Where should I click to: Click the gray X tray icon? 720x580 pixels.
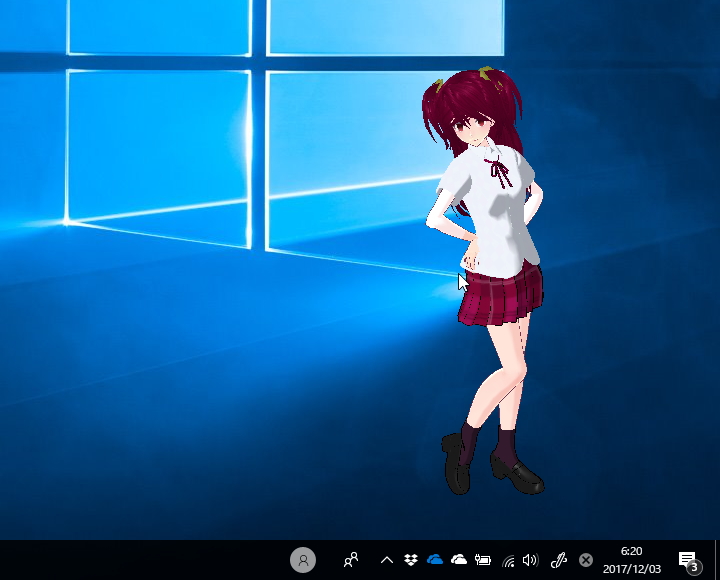(586, 560)
